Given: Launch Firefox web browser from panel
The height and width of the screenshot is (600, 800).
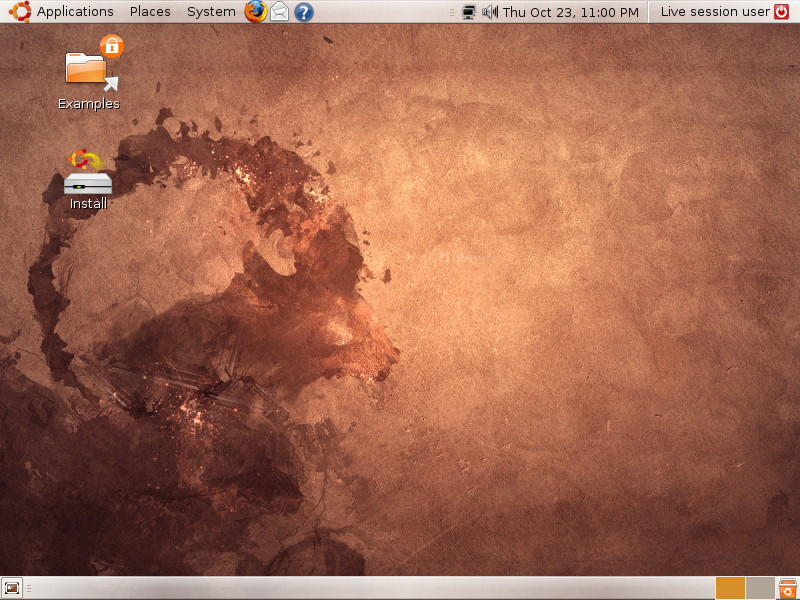Looking at the screenshot, I should (256, 12).
